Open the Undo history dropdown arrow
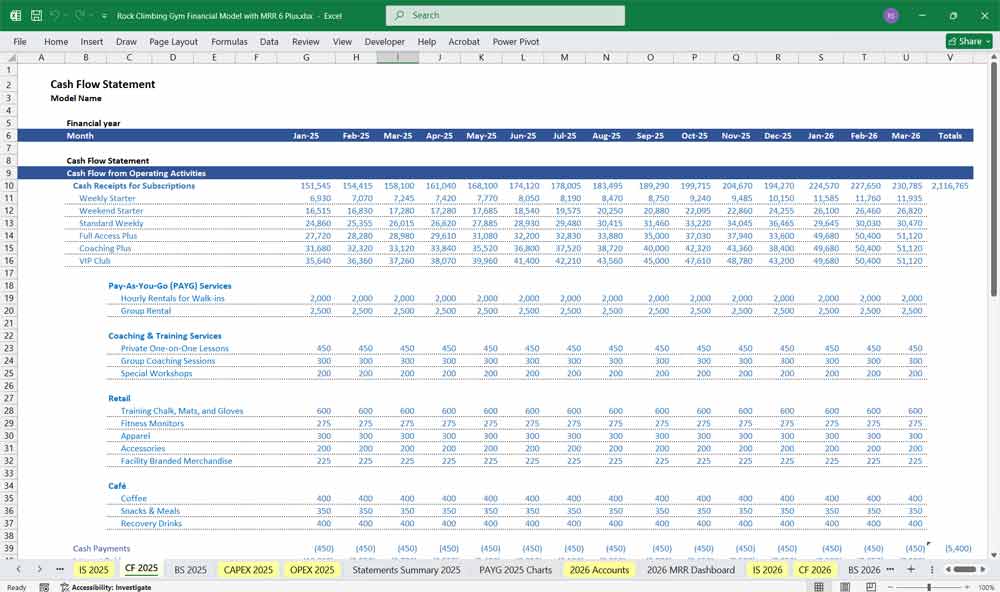The image size is (1000, 592). tap(66, 15)
